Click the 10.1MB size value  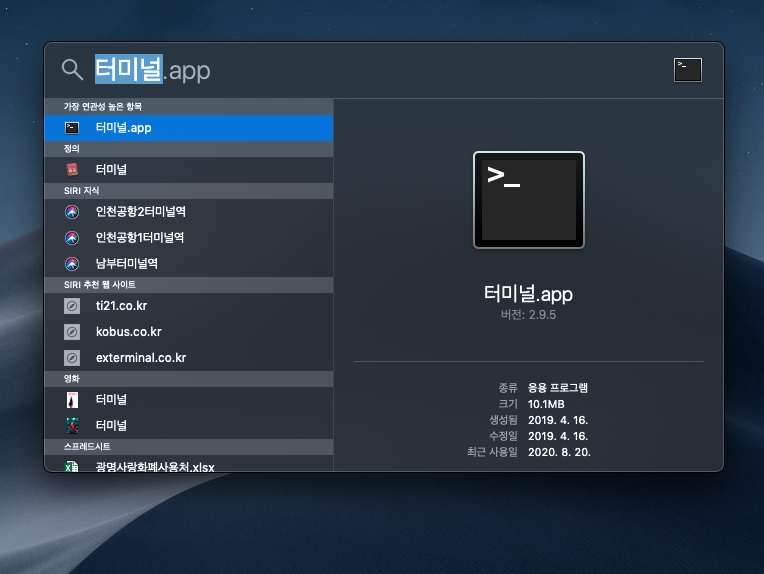coord(546,404)
